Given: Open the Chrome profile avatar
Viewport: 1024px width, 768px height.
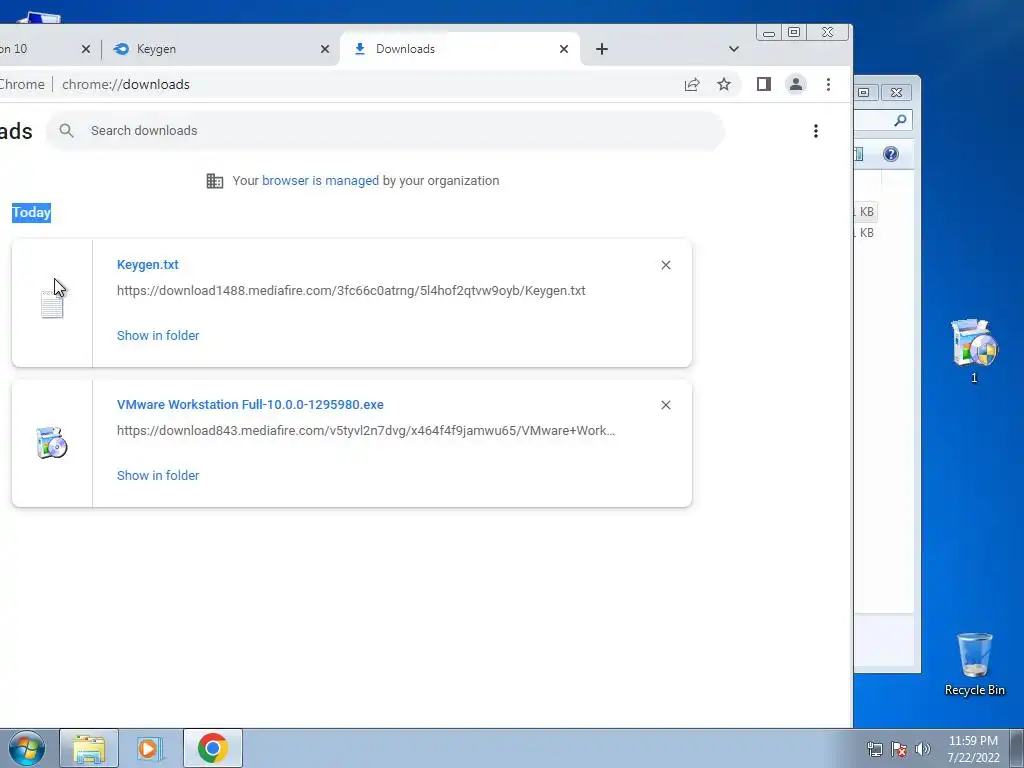Looking at the screenshot, I should click(x=795, y=84).
